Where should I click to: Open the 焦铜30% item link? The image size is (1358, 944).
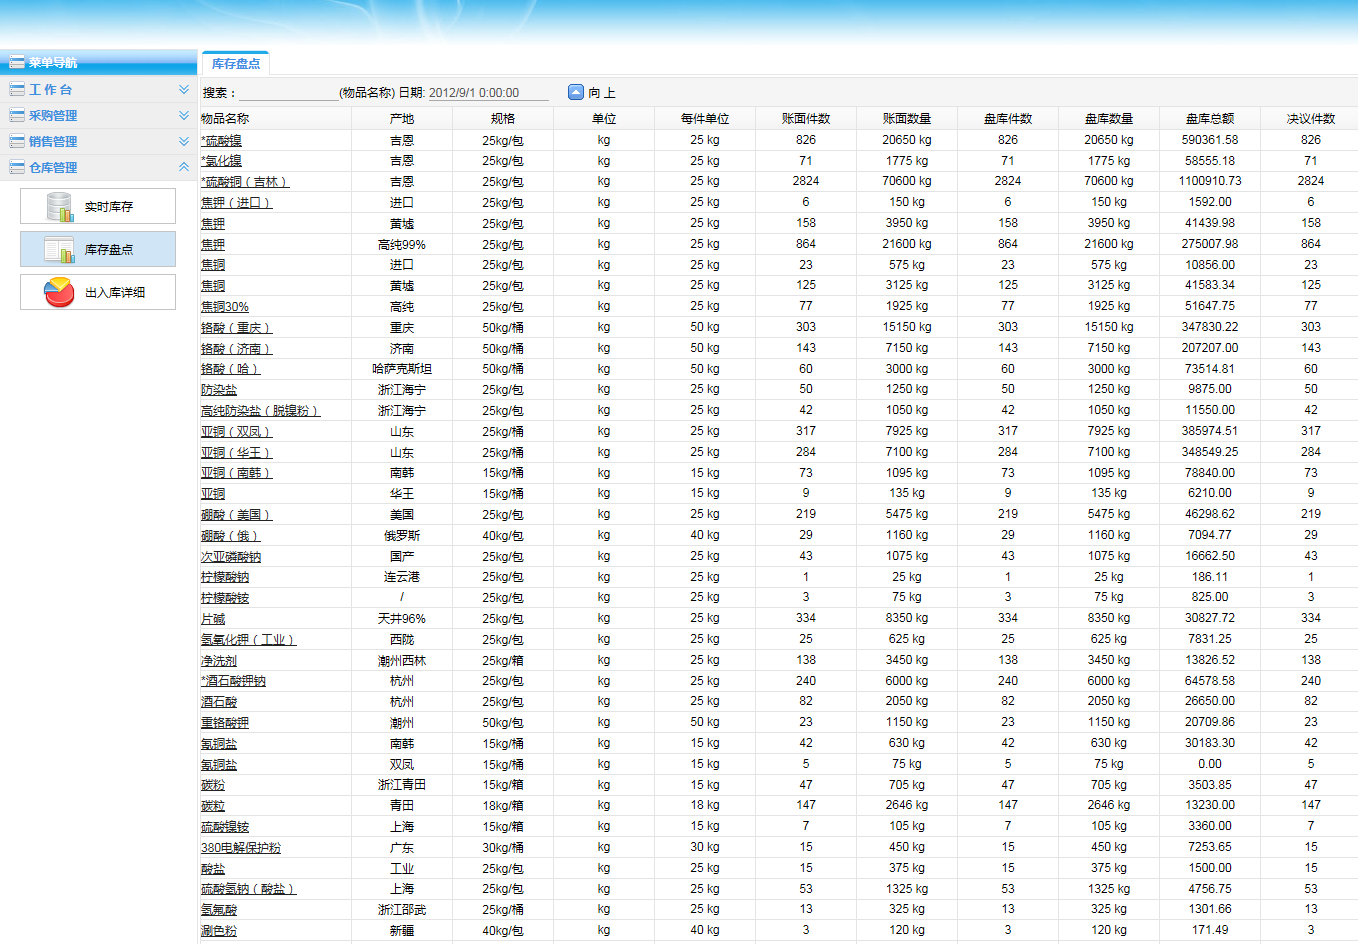coord(225,307)
